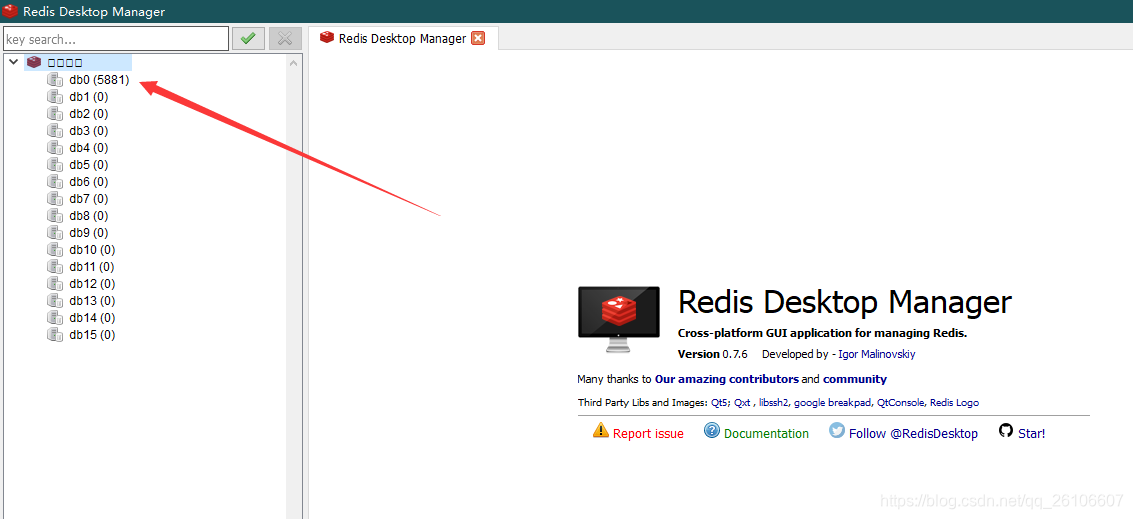Image resolution: width=1133 pixels, height=519 pixels.
Task: Open the google breakpad link
Action: click(x=832, y=403)
